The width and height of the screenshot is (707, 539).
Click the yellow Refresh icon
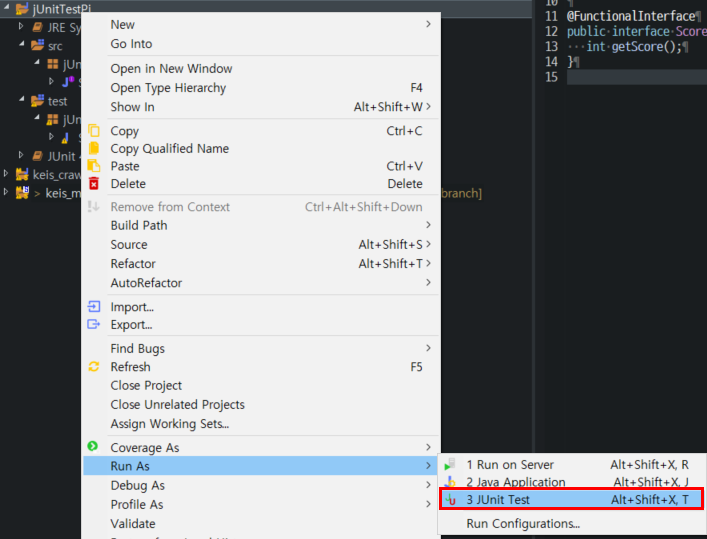pyautogui.click(x=94, y=367)
